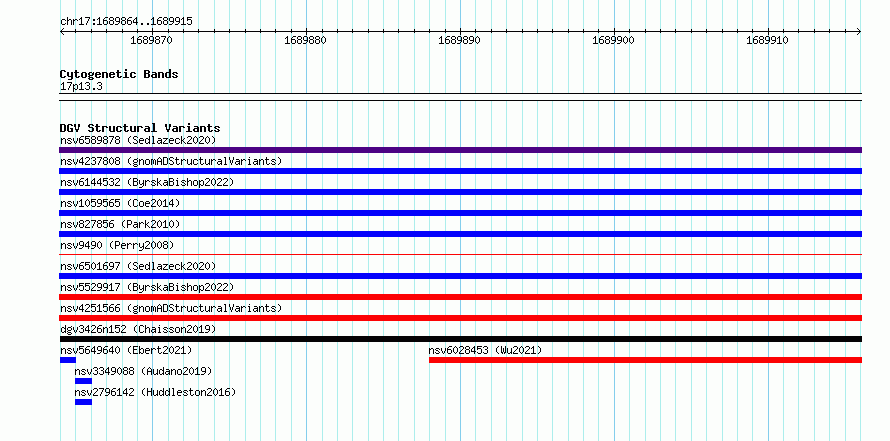
Task: Open the dgv3426n152 (Chaisson2019) label
Action: (138, 329)
